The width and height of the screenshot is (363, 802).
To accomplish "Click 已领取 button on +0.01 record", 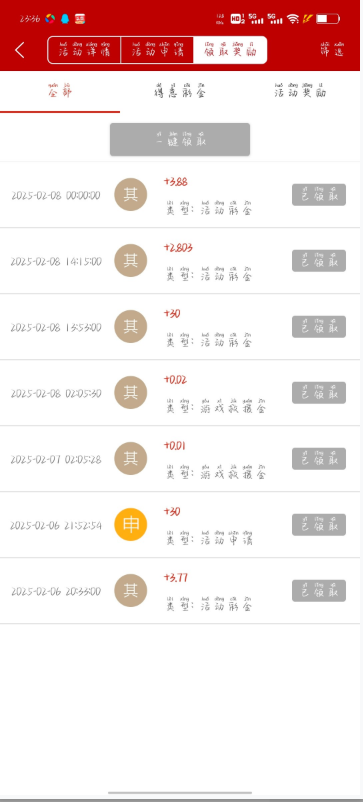I will click(x=319, y=458).
